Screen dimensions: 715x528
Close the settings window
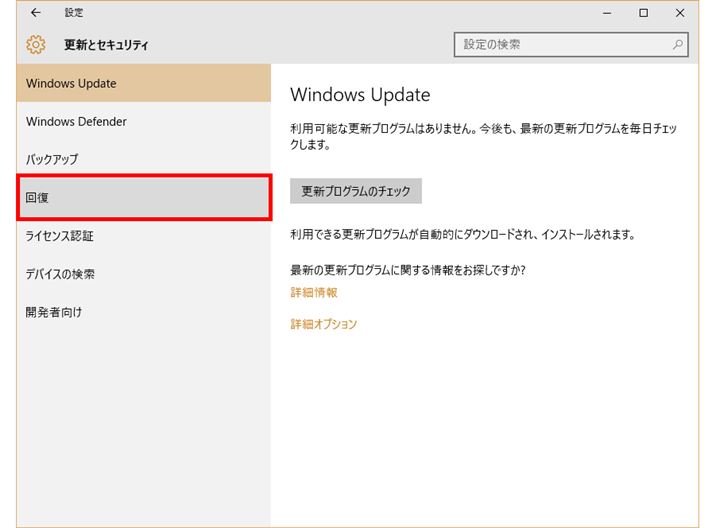click(680, 13)
